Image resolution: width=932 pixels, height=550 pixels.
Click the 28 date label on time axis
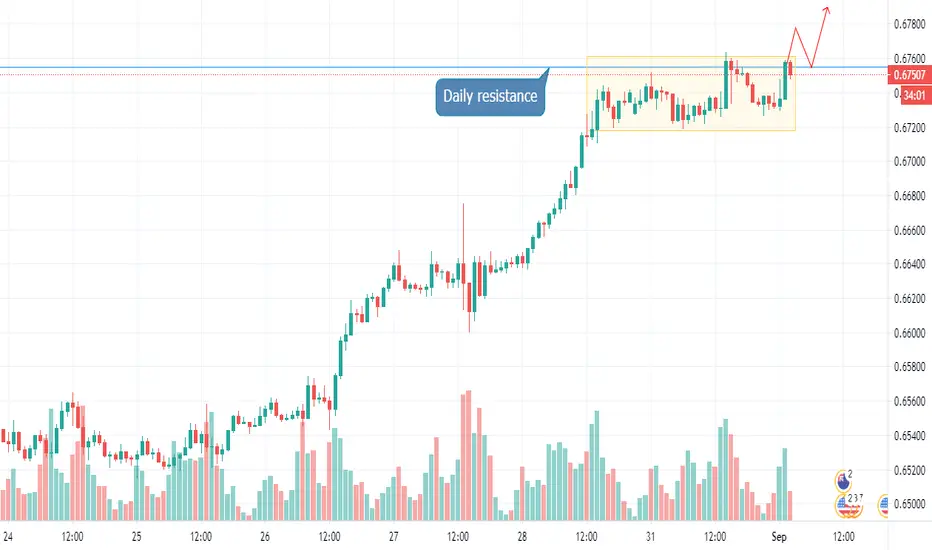tap(522, 536)
